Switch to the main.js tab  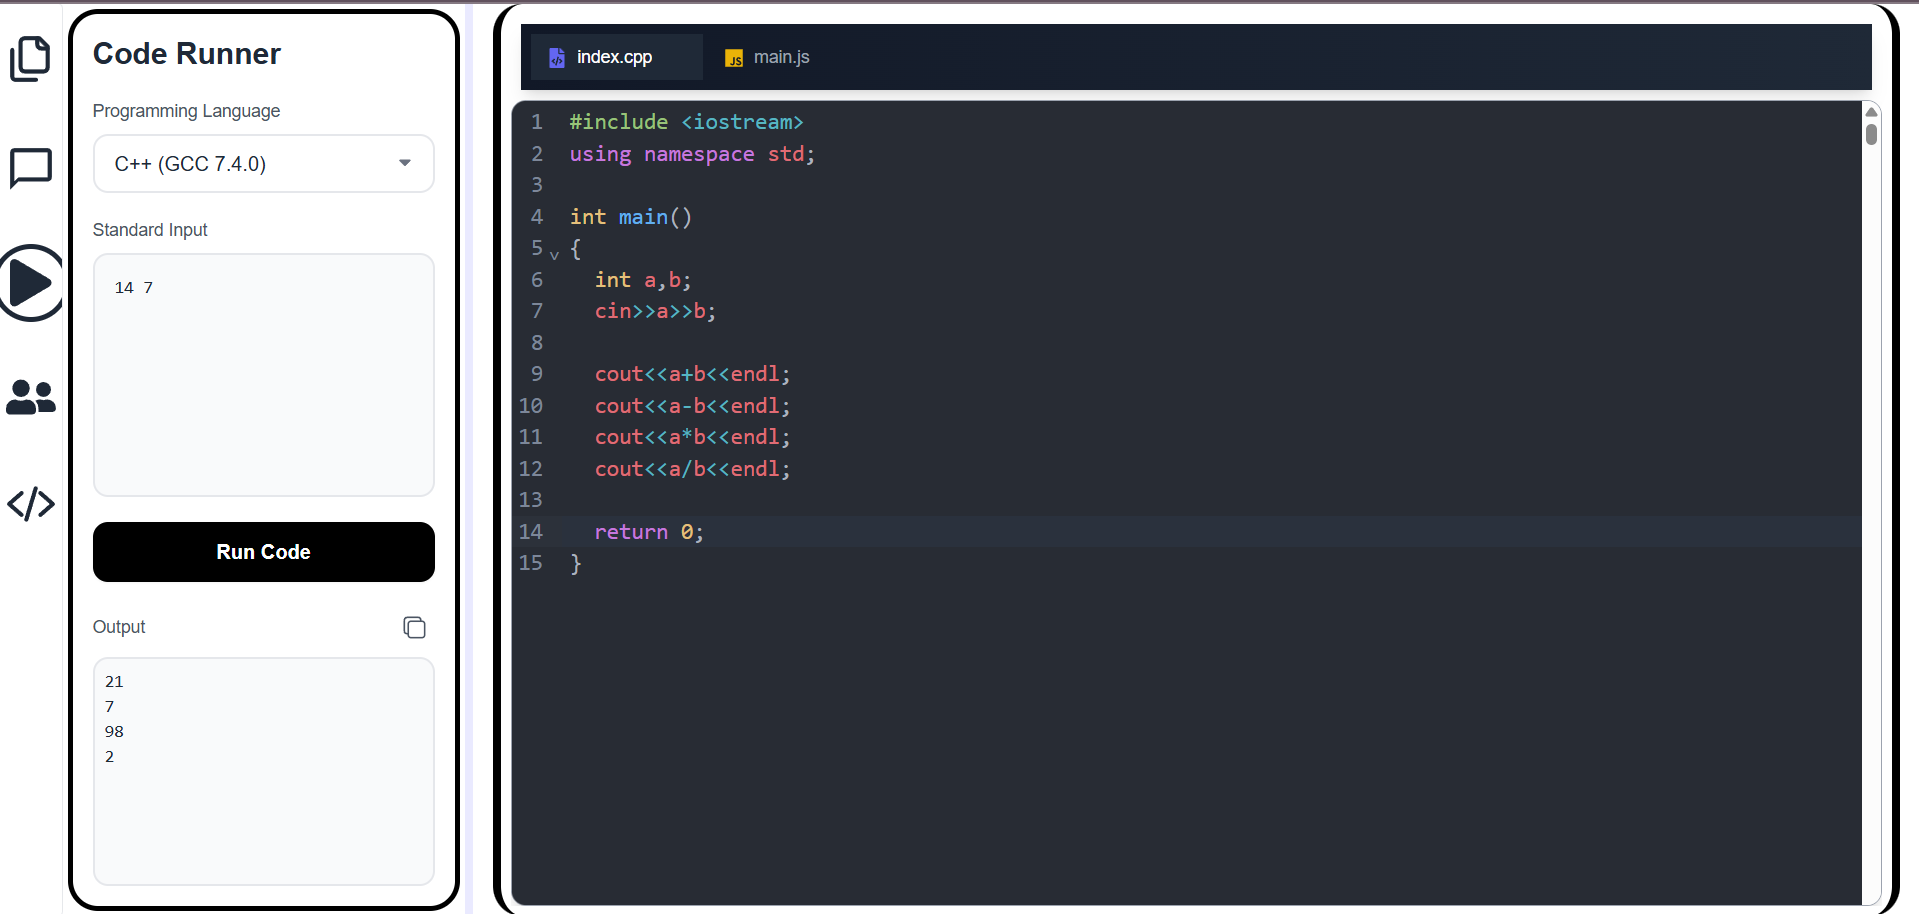click(x=780, y=57)
